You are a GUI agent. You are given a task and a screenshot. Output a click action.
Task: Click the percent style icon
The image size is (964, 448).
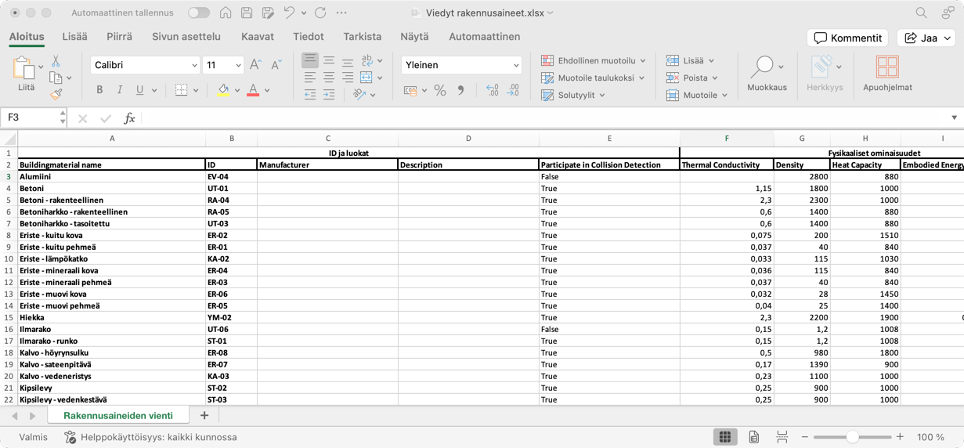439,90
